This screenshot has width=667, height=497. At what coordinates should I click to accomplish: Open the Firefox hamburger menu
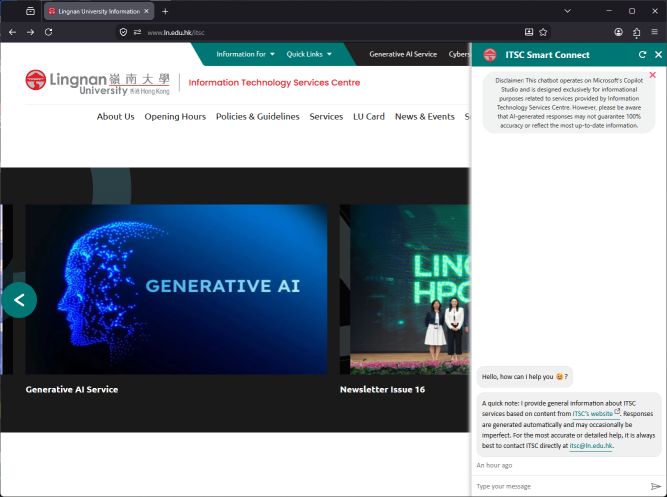tap(654, 32)
